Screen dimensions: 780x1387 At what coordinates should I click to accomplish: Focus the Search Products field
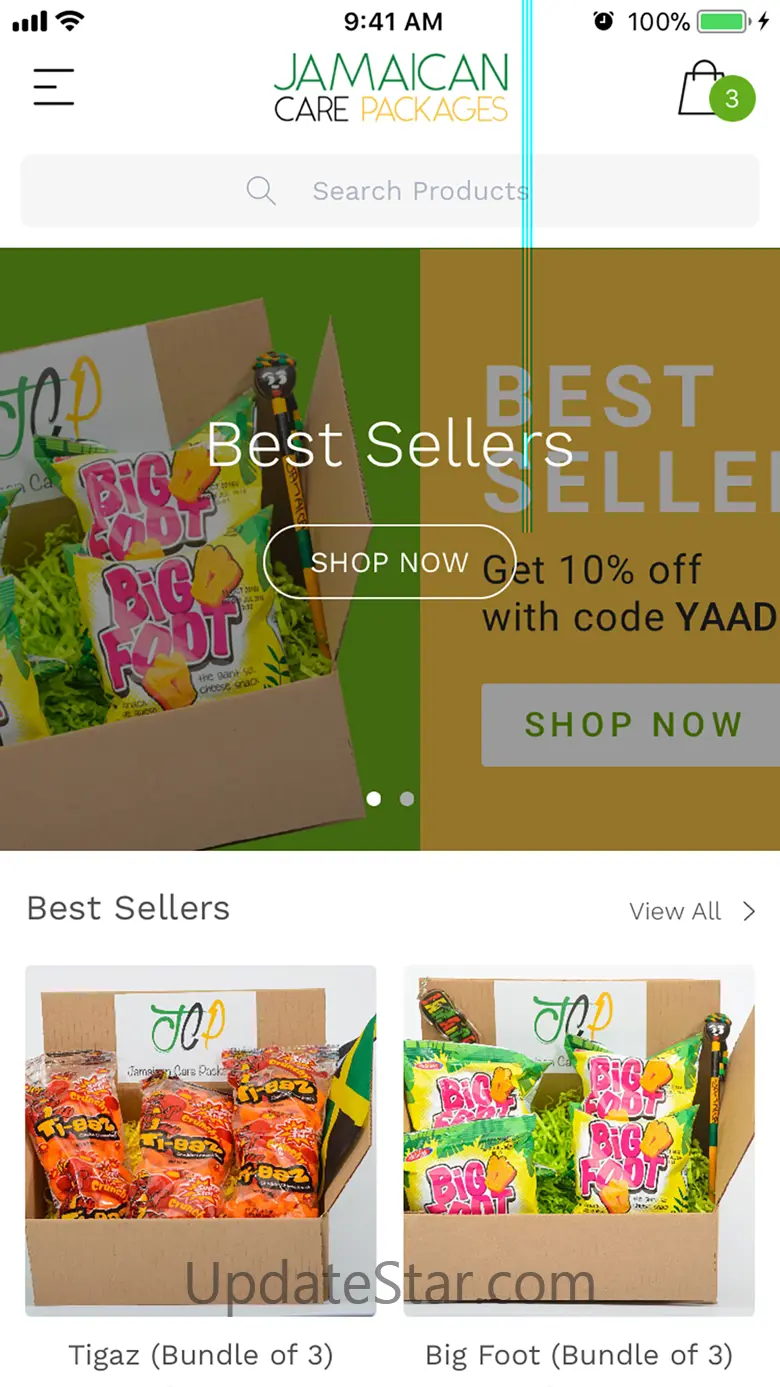click(x=390, y=190)
